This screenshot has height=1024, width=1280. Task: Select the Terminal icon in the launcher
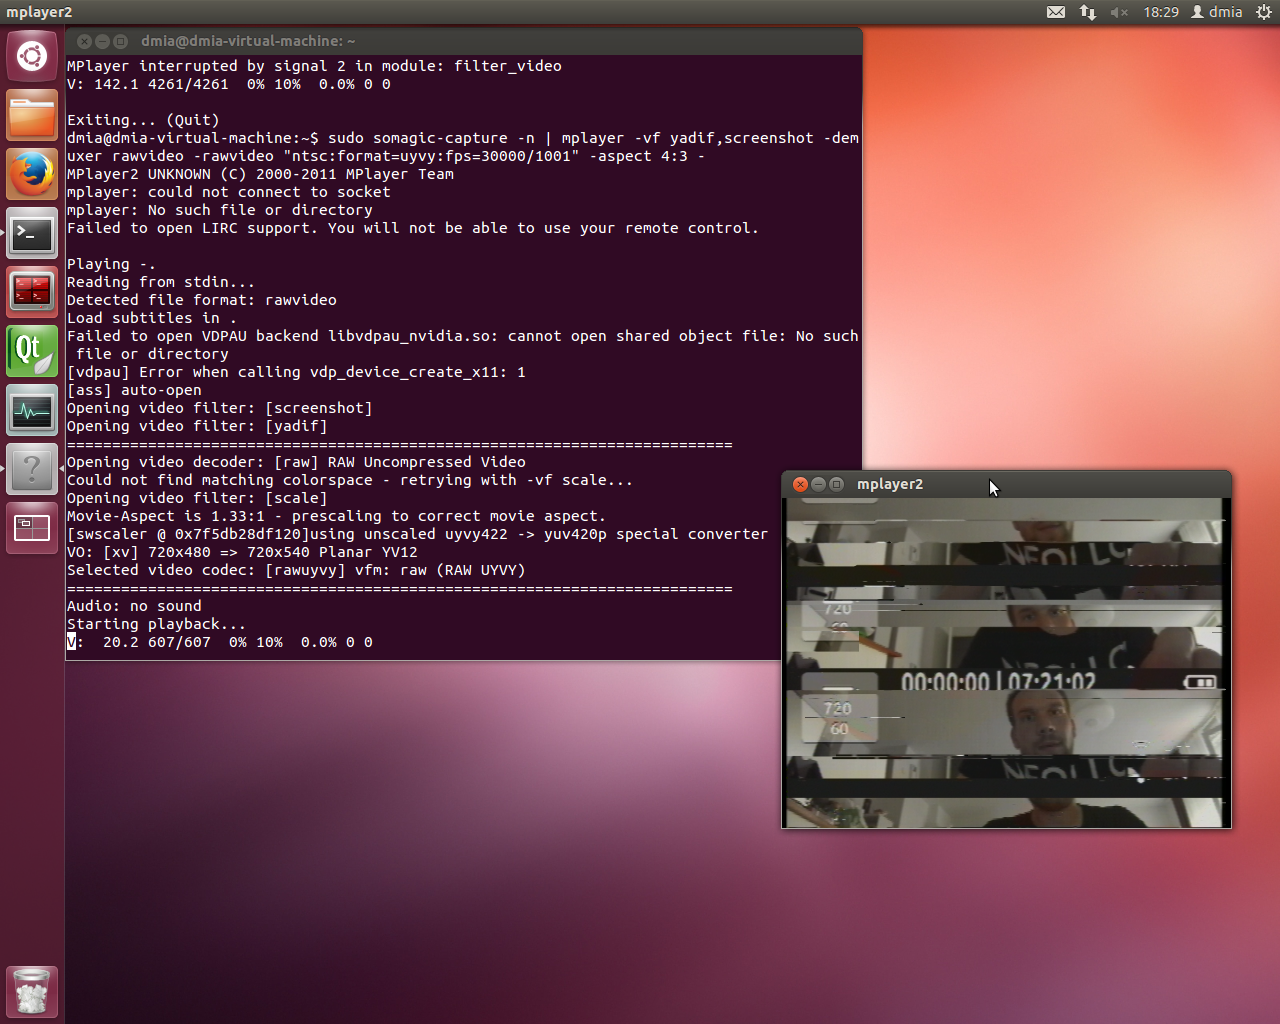point(32,233)
